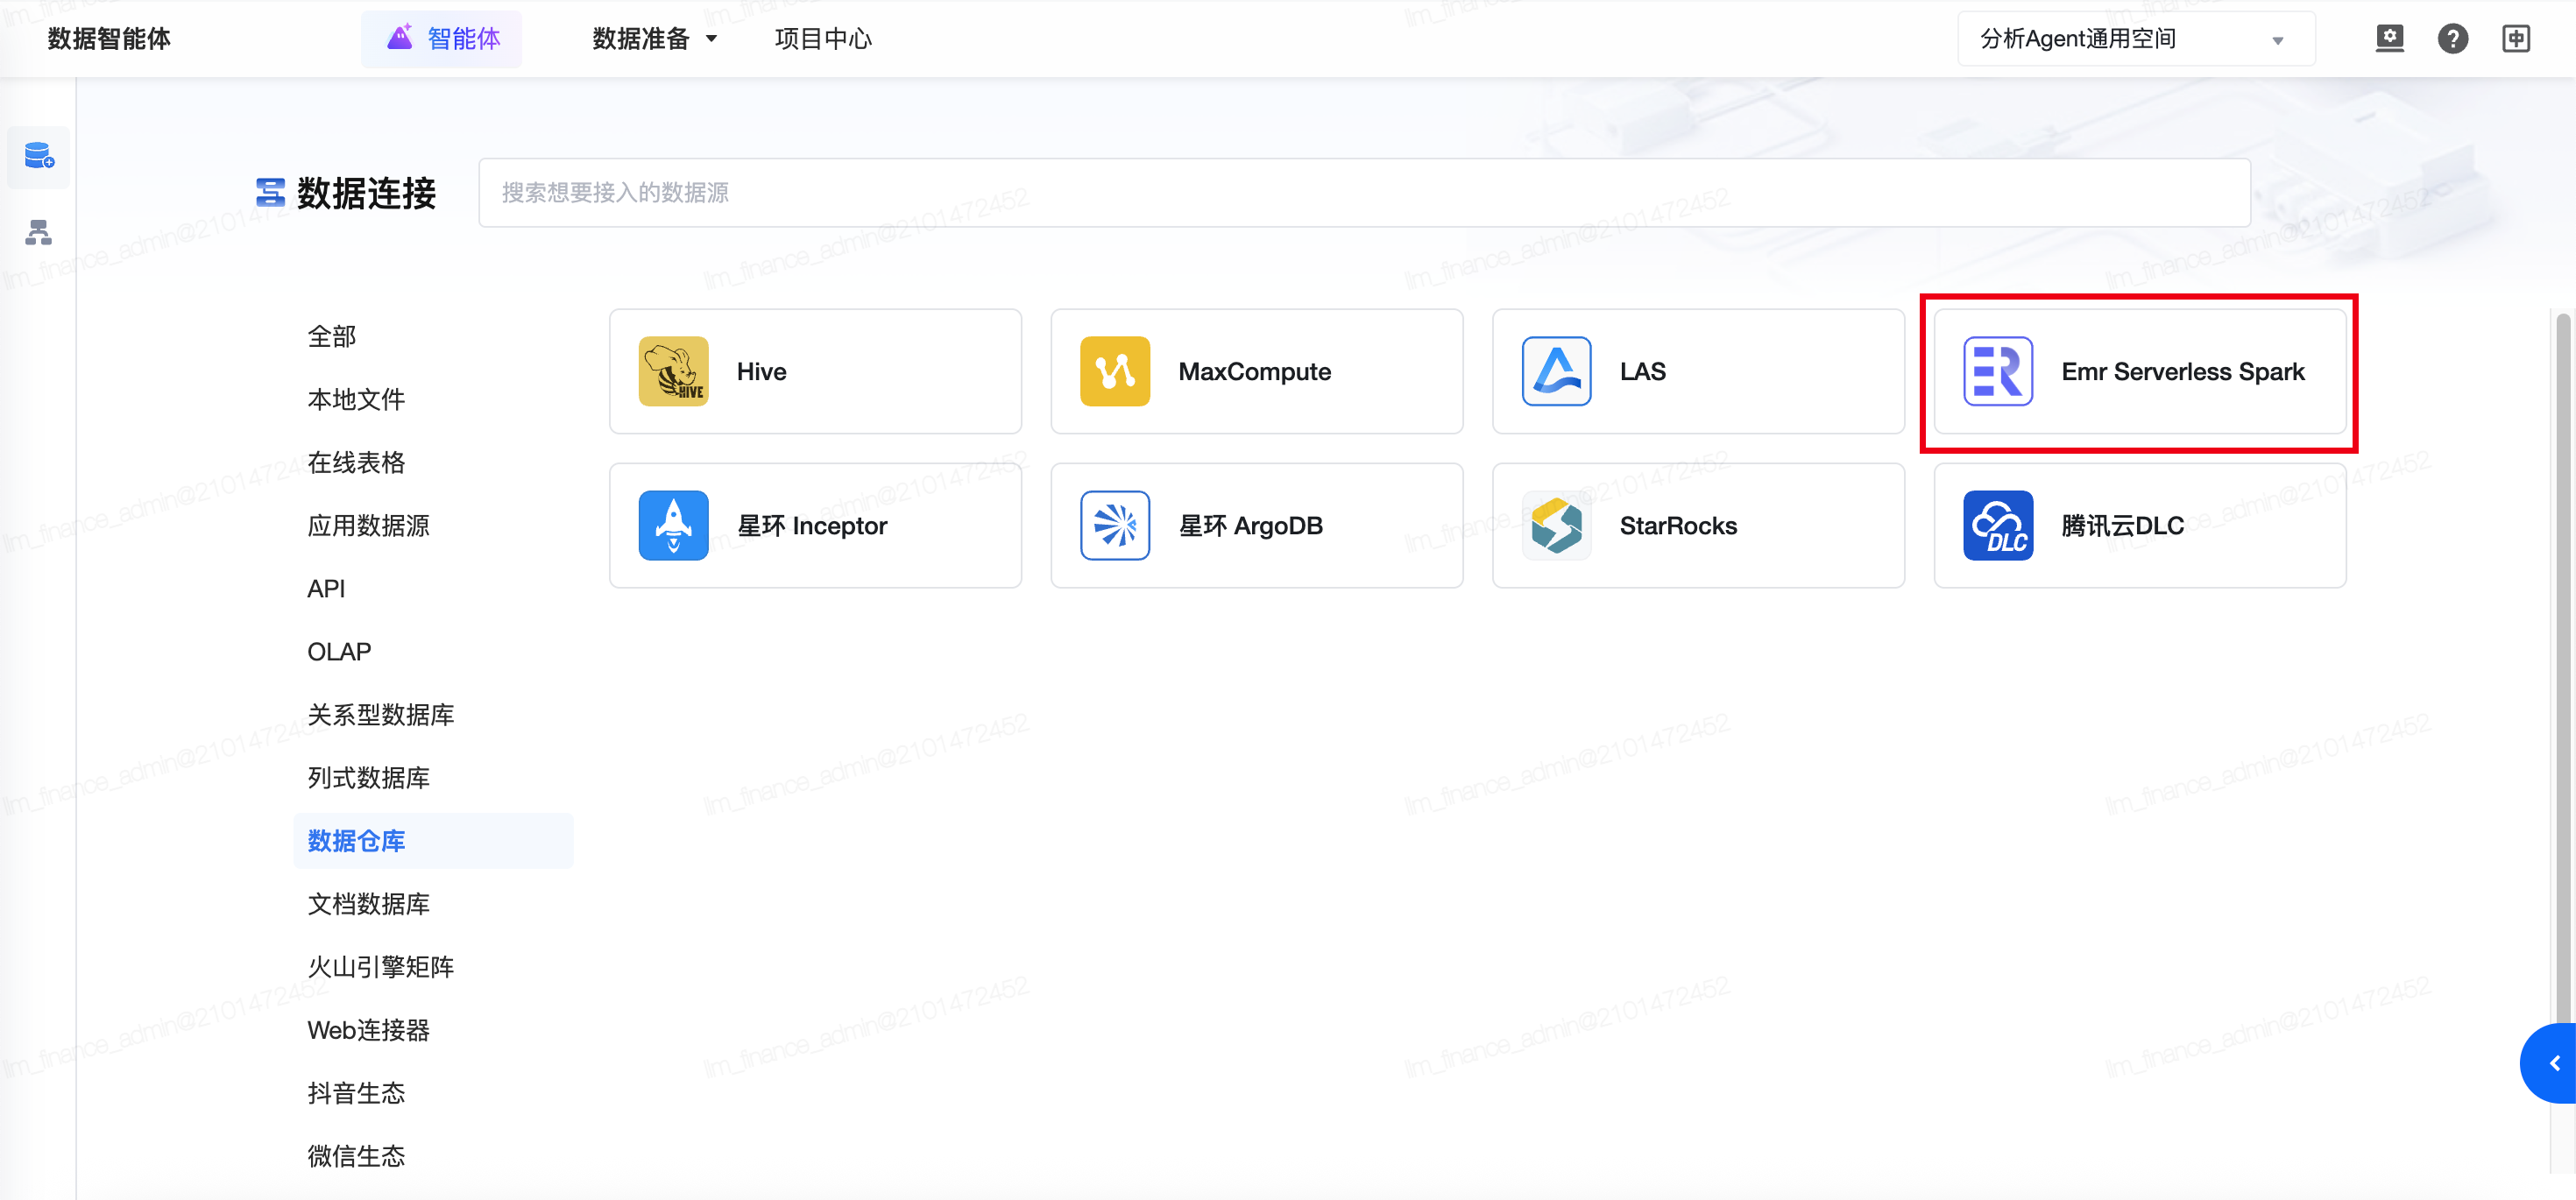The width and height of the screenshot is (2576, 1200).
Task: Select the 微信生态 category
Action: click(x=356, y=1156)
